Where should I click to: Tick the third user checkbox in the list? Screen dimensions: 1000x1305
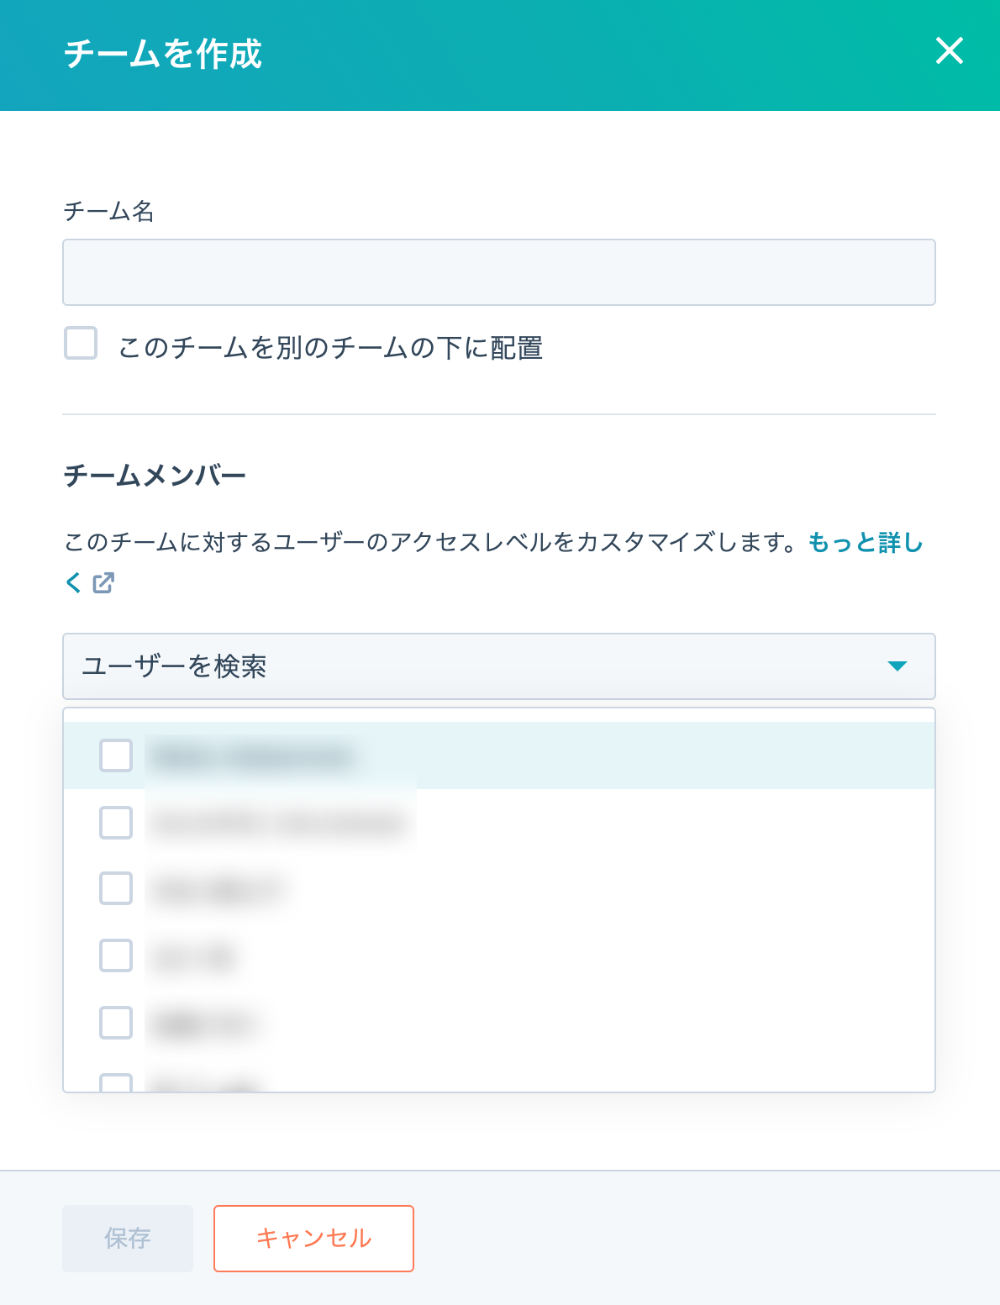pos(116,888)
